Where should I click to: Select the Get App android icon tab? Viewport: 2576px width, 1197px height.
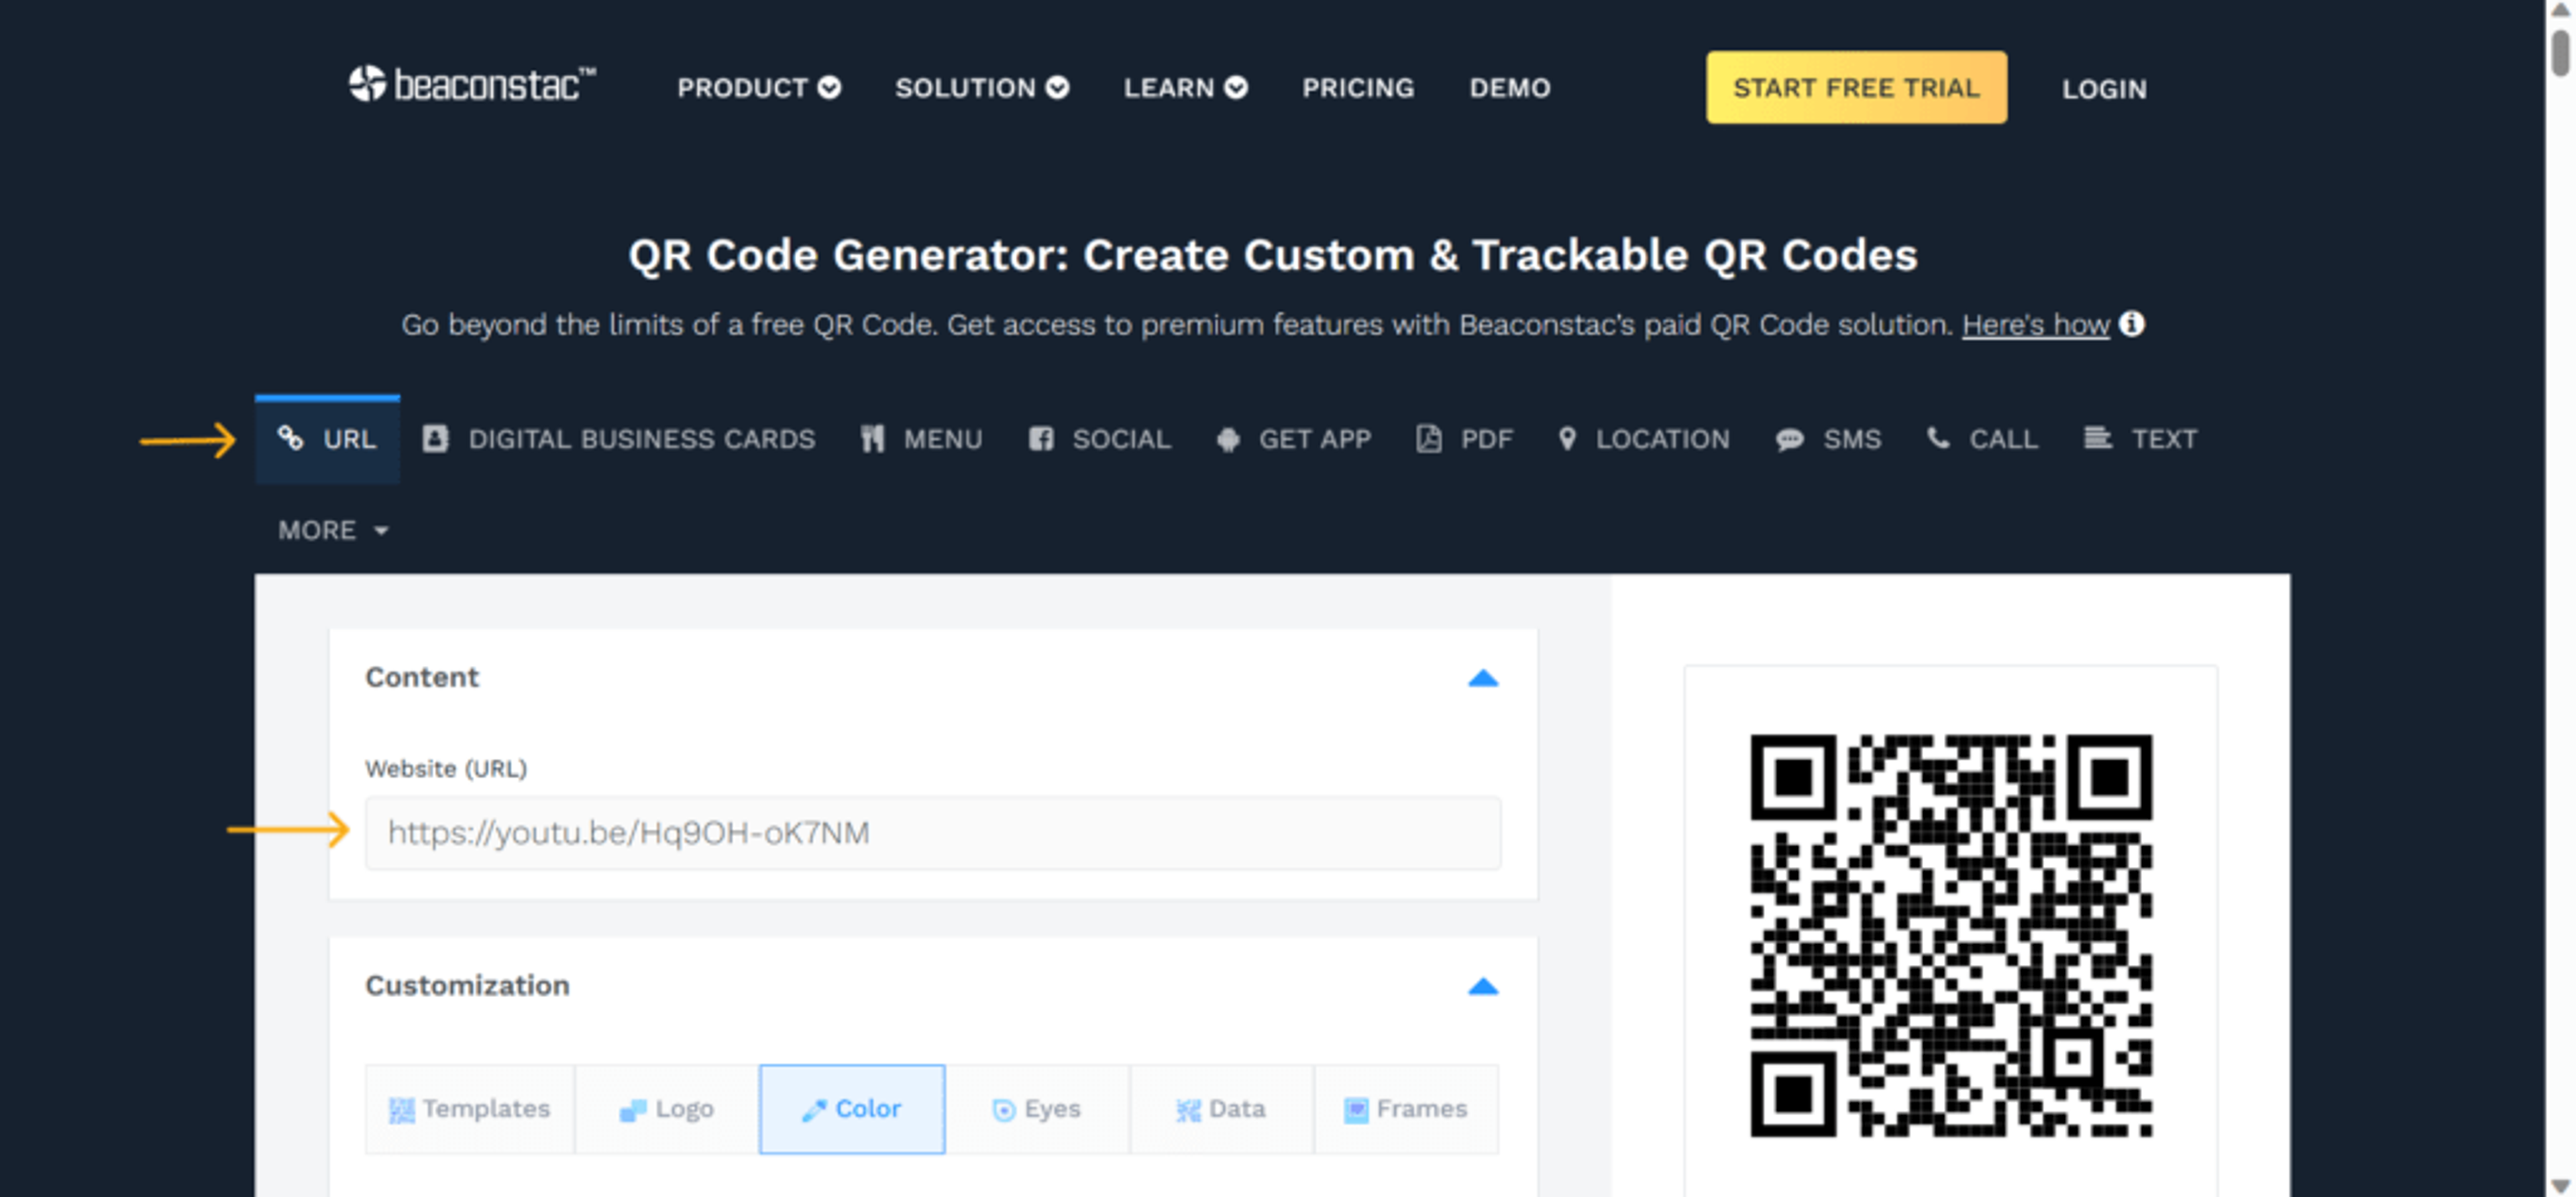click(x=1228, y=439)
